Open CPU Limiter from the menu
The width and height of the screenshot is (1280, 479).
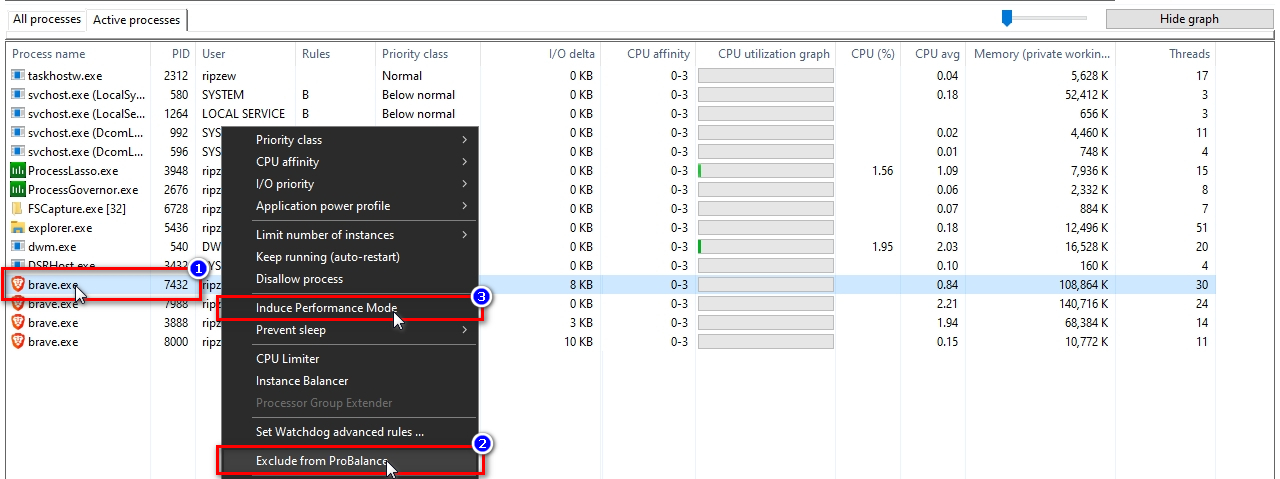(348, 359)
